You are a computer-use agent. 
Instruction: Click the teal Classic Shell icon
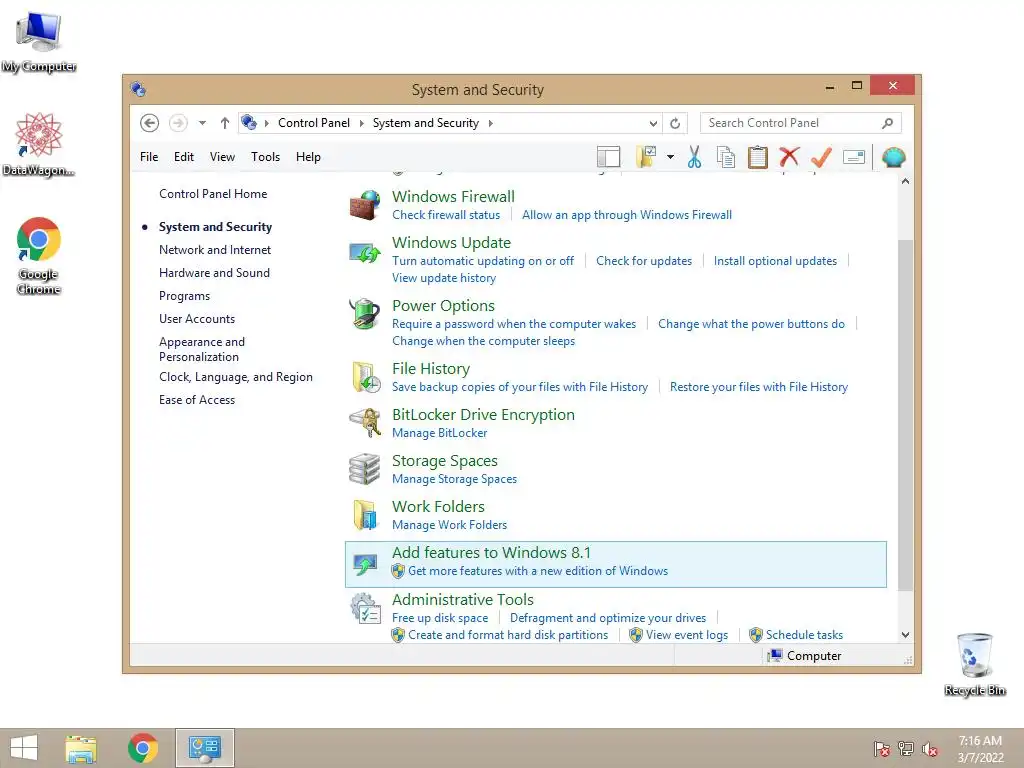893,157
